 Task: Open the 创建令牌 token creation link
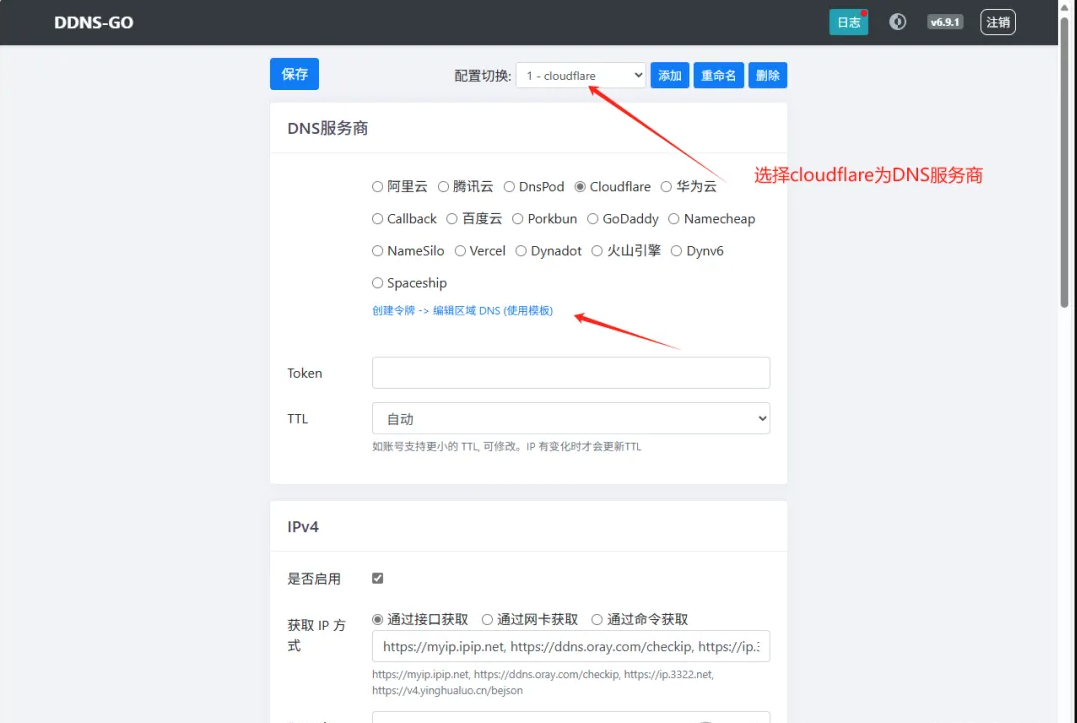462,311
